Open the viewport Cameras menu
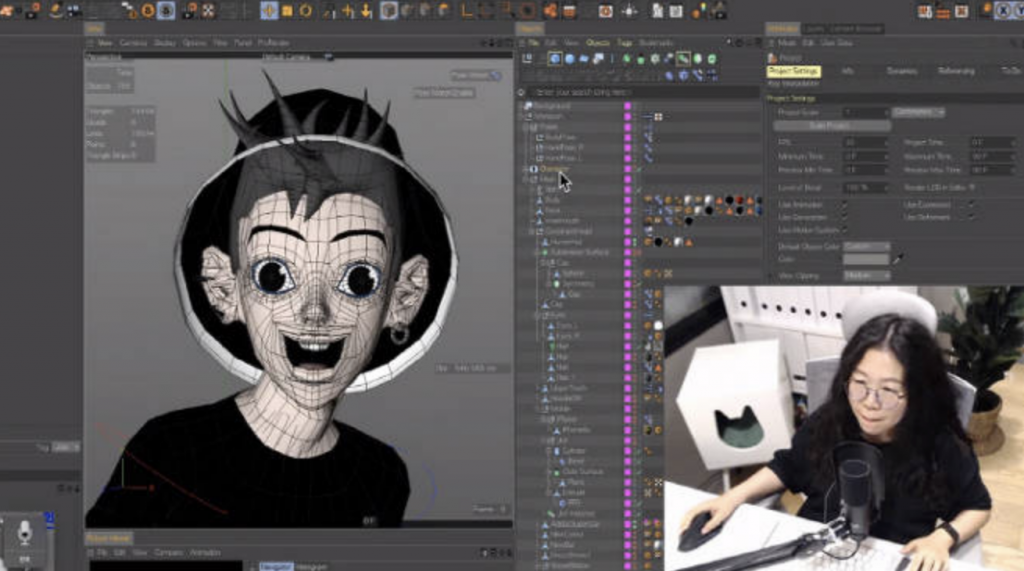 133,42
